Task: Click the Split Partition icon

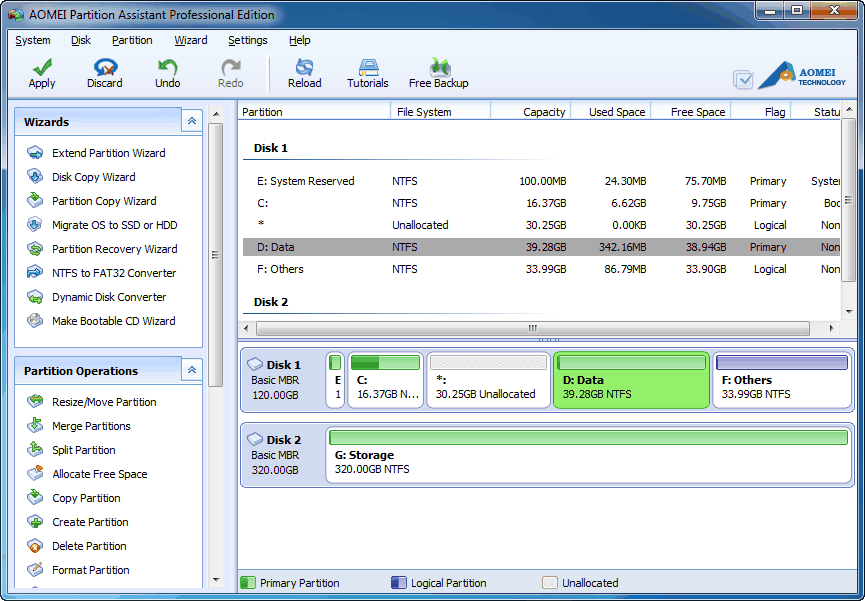Action: [x=35, y=450]
